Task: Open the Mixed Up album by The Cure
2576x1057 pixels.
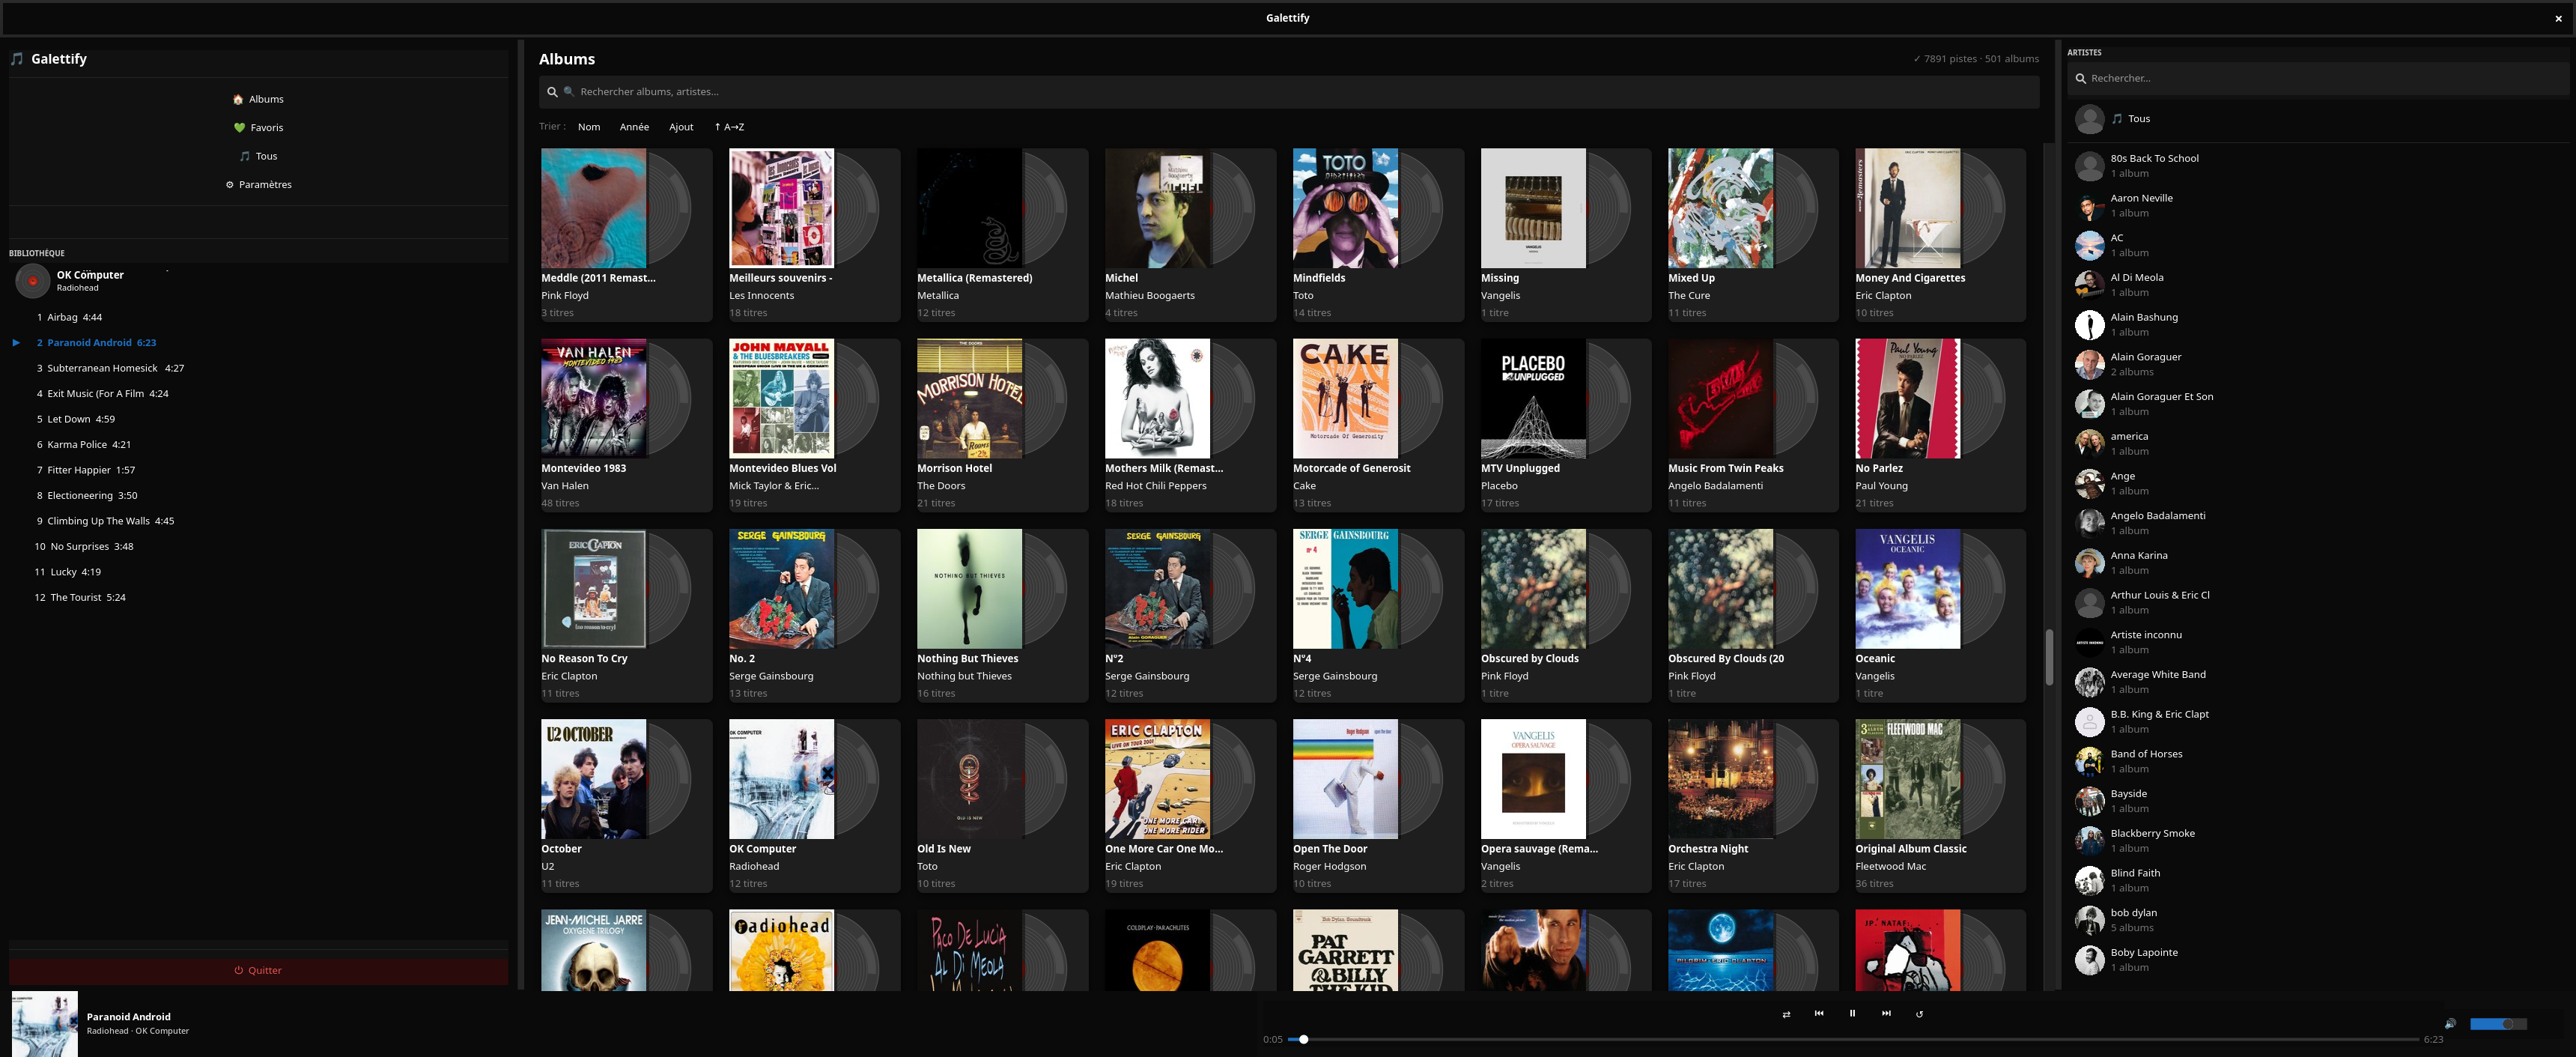Action: tap(1753, 234)
